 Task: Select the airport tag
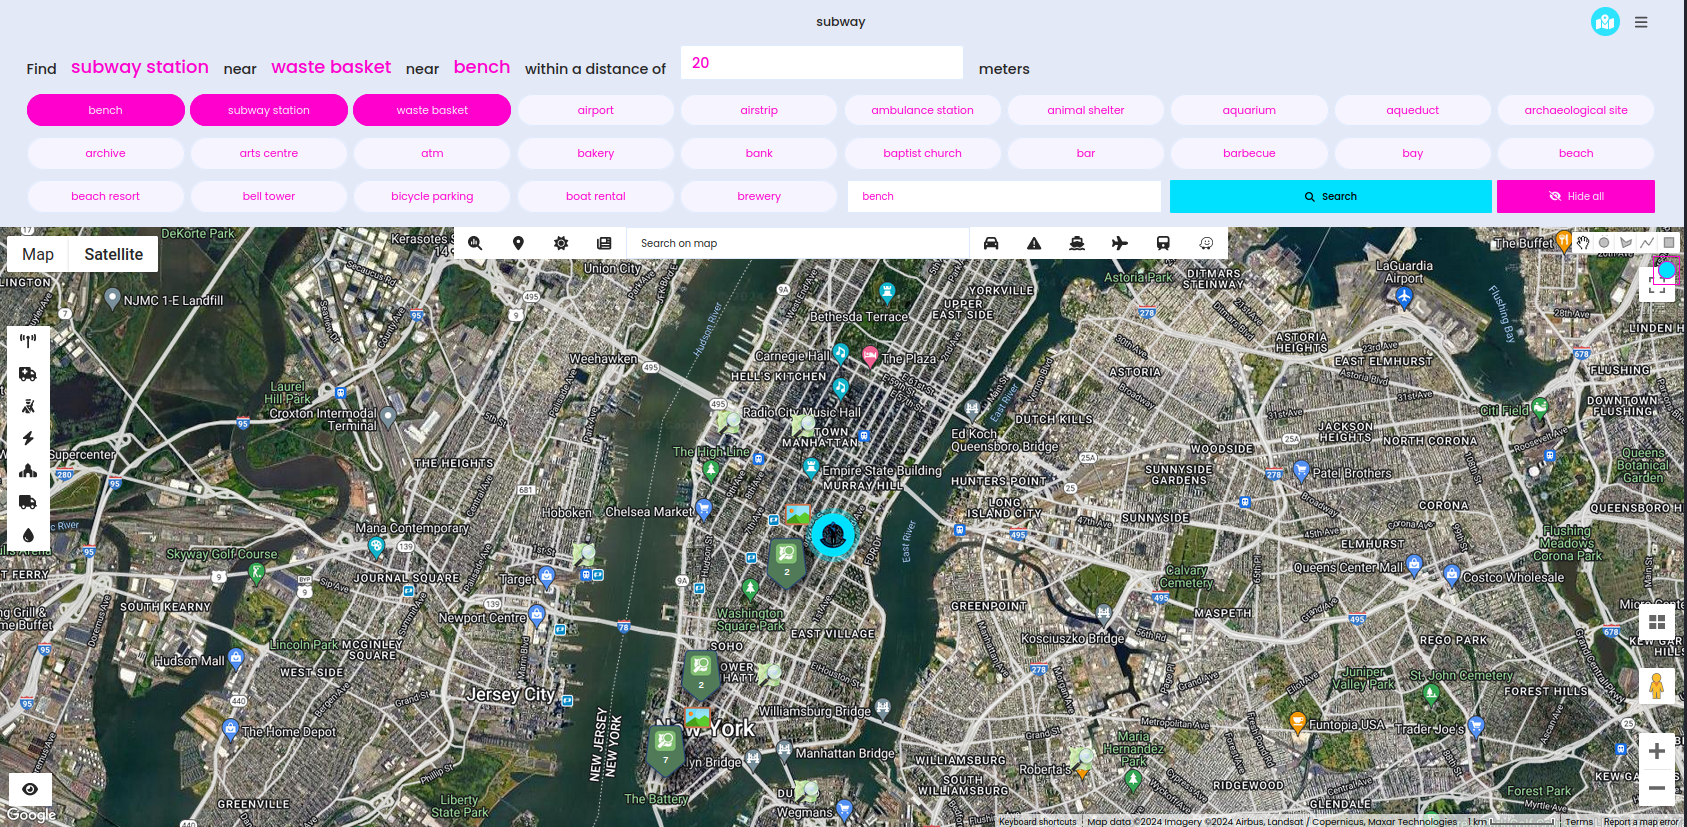(x=596, y=110)
